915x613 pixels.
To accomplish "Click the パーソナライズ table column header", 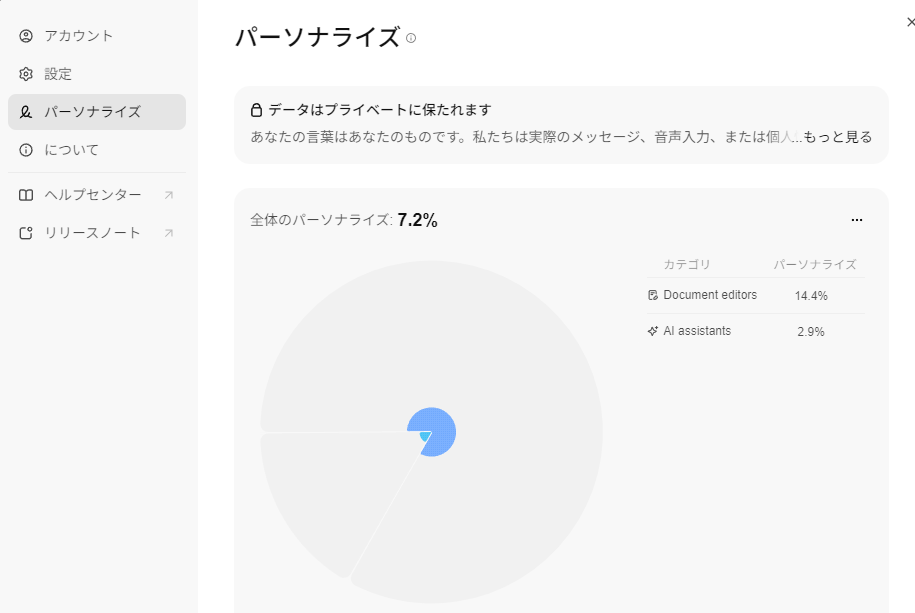I will point(815,265).
